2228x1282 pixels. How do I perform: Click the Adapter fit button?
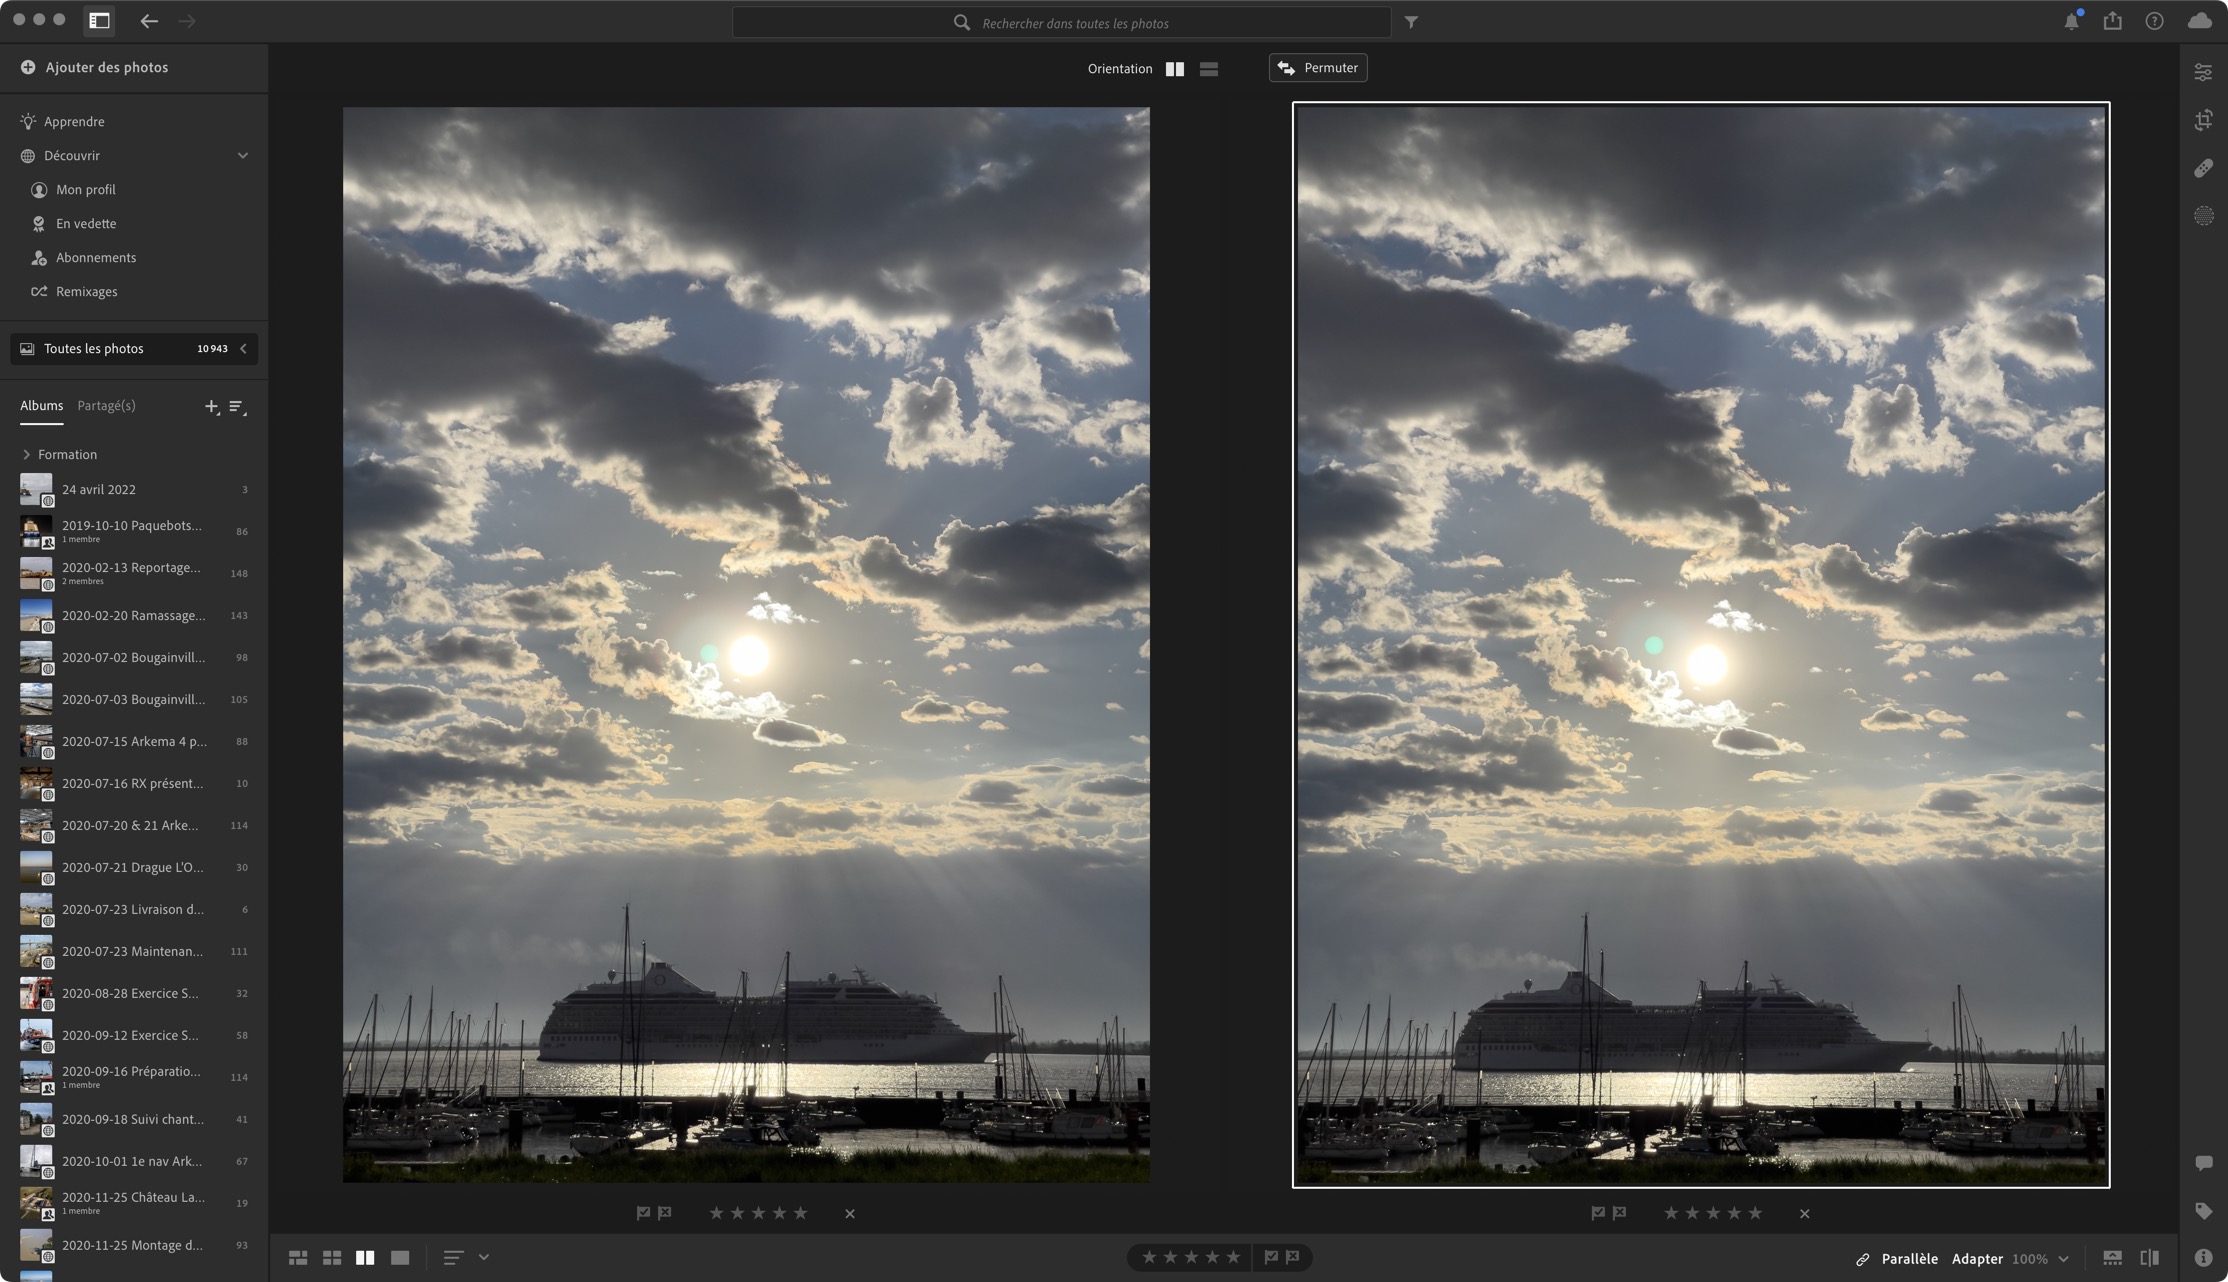(1977, 1259)
